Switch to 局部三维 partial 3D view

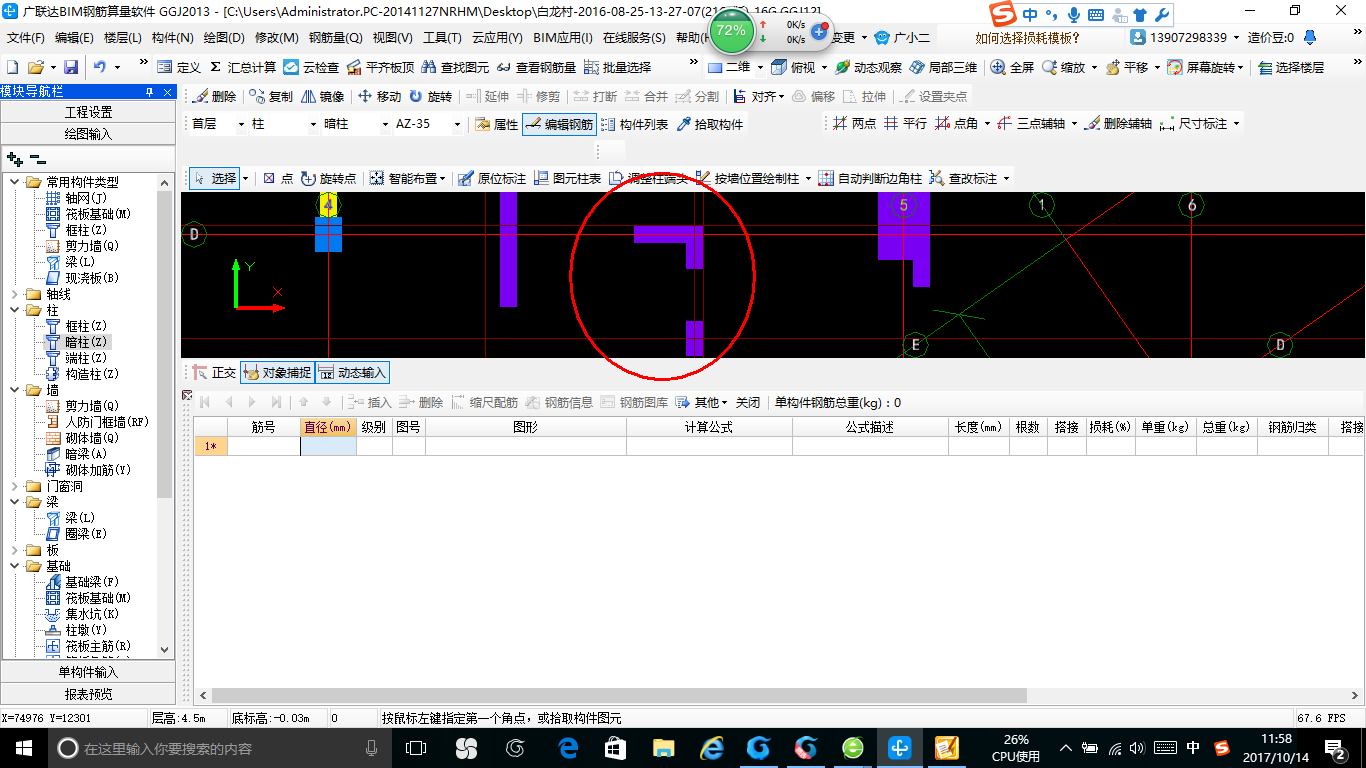tap(943, 67)
